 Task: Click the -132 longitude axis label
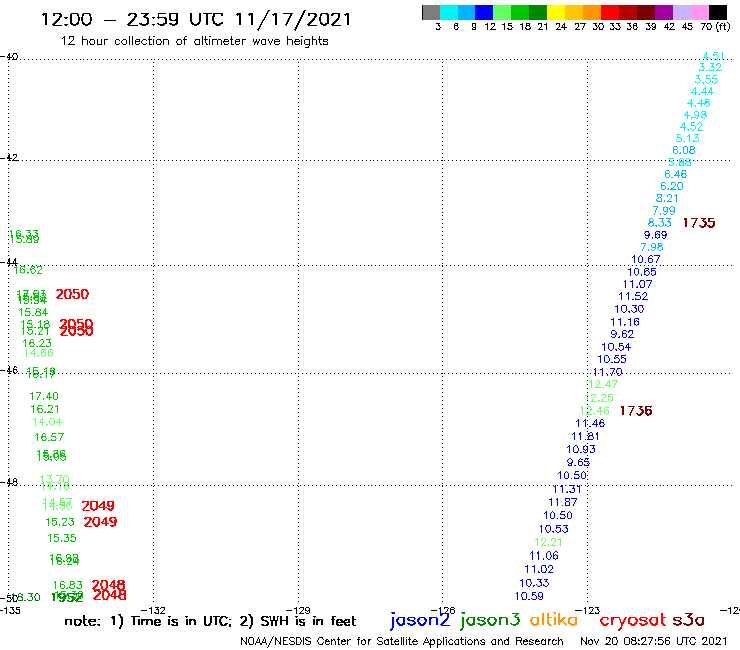[x=153, y=610]
